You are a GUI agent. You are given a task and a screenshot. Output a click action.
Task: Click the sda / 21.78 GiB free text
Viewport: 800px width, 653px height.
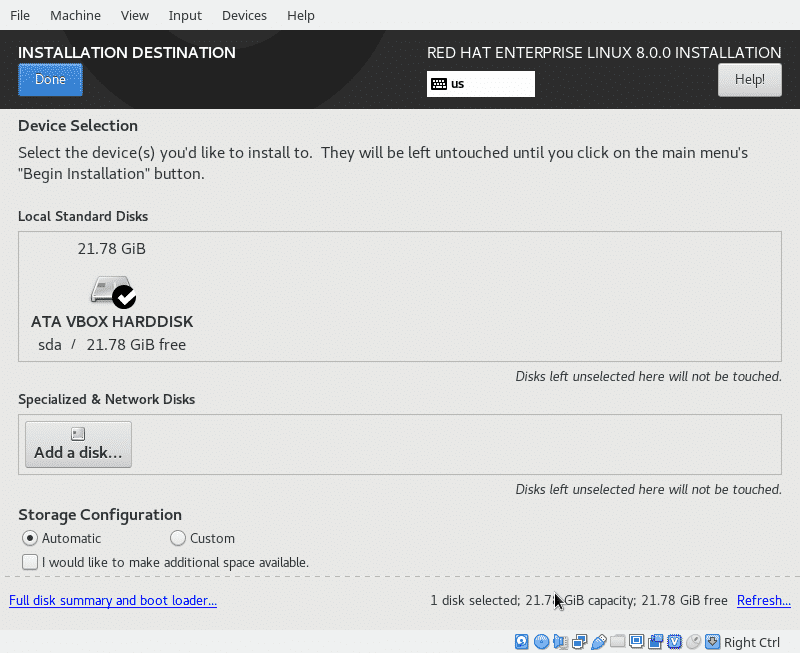pos(112,345)
